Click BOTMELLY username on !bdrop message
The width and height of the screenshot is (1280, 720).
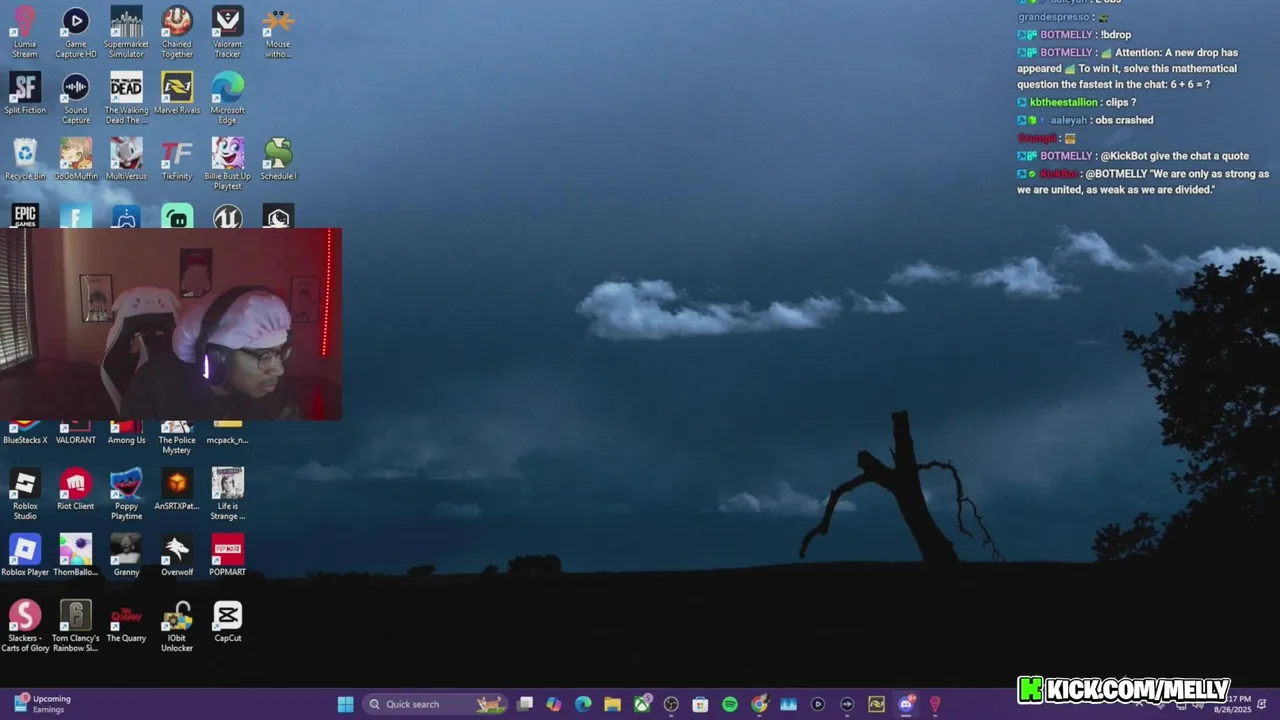click(x=1065, y=35)
